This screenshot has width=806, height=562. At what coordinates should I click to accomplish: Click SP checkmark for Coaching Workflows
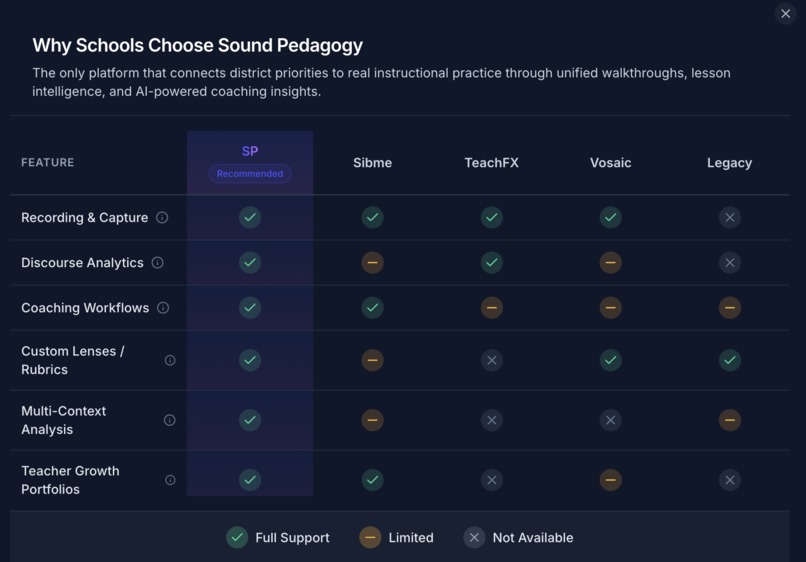point(250,308)
